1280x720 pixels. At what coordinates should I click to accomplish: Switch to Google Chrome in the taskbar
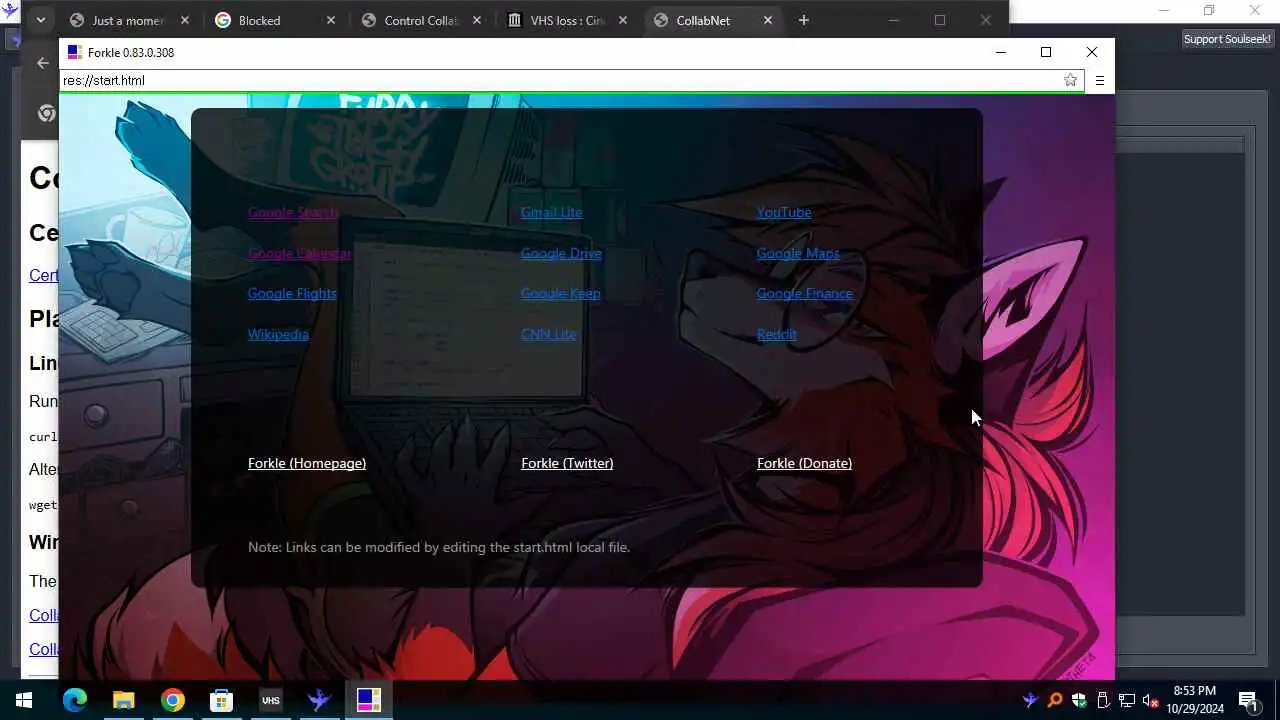coord(172,700)
